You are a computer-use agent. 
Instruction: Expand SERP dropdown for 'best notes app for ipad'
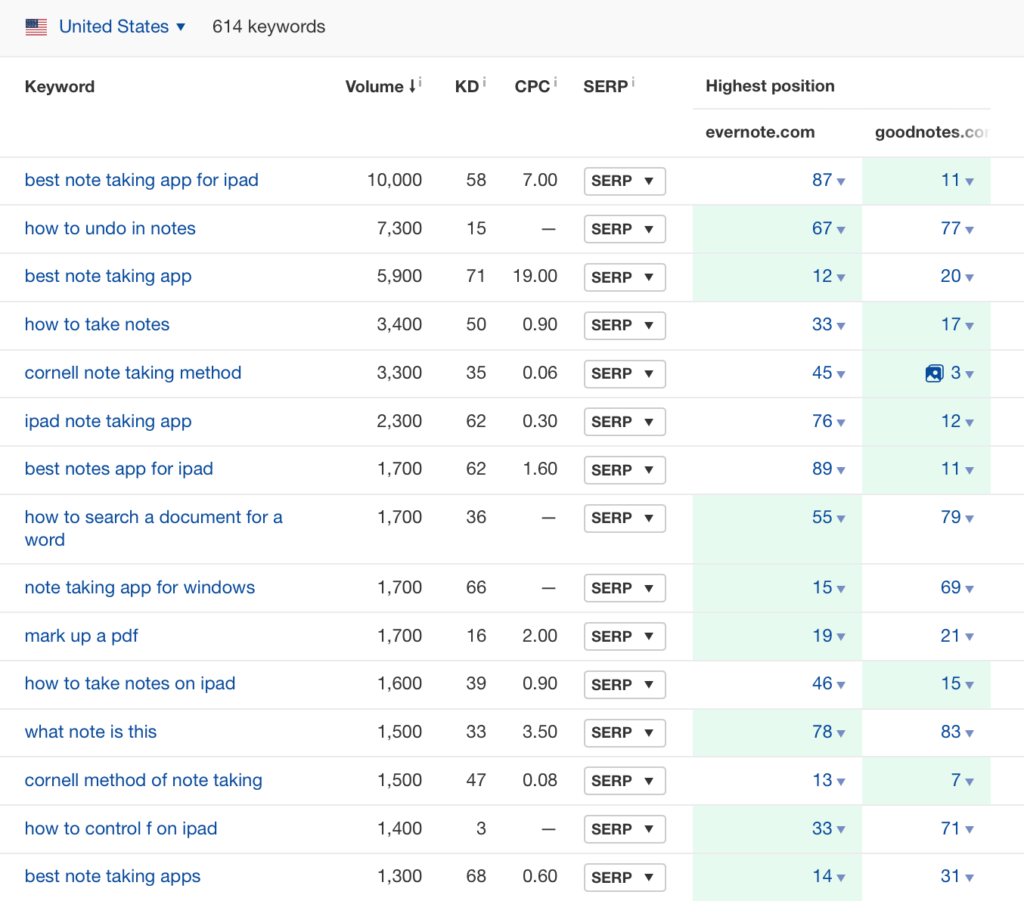624,470
